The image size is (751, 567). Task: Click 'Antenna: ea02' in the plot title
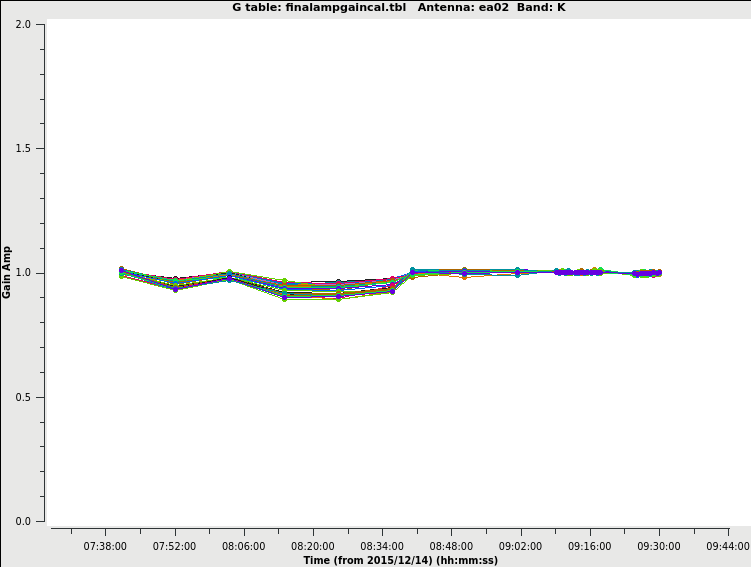coord(463,8)
